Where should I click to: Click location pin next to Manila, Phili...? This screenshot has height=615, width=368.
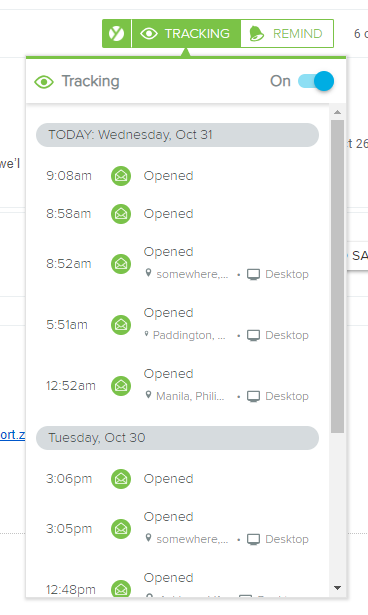tap(148, 395)
